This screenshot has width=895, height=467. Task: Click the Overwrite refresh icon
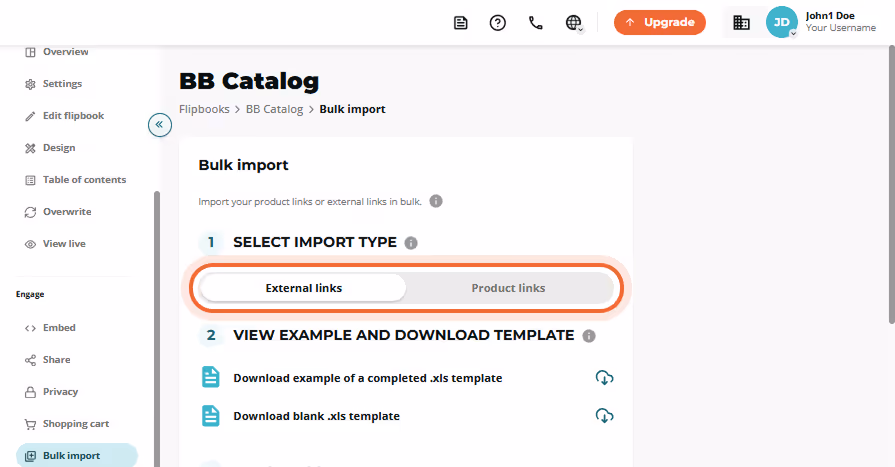[x=30, y=212]
